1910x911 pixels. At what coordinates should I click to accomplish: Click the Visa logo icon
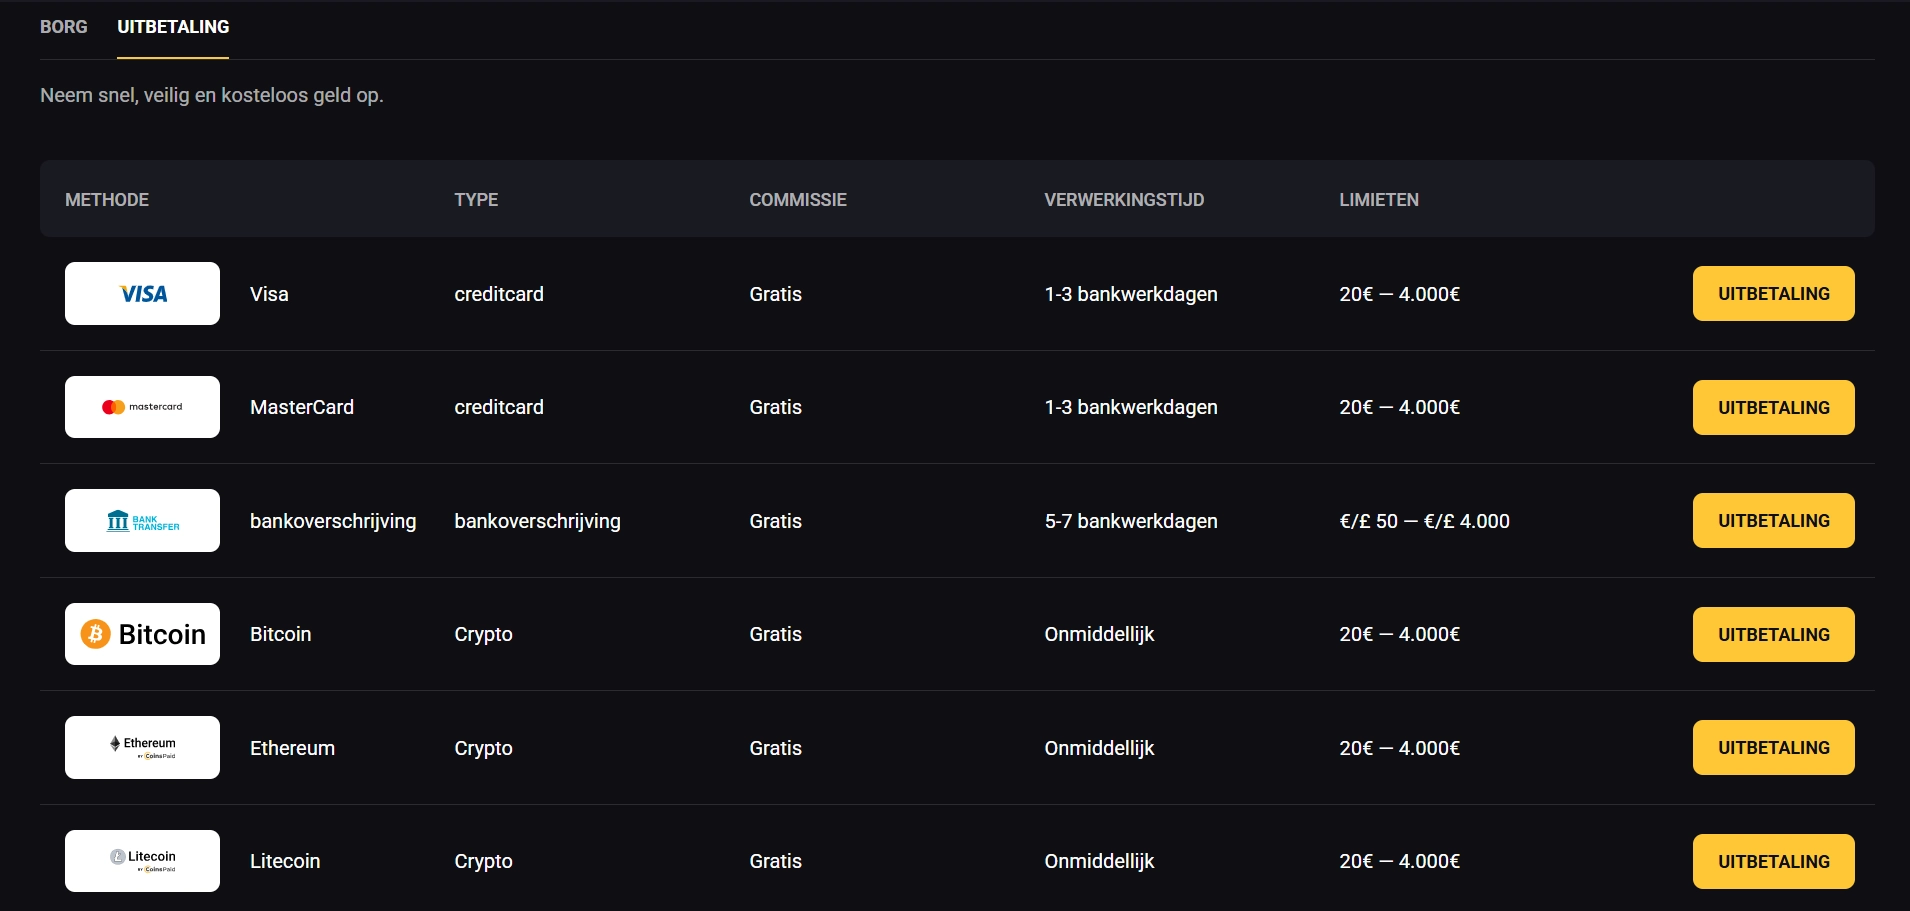point(142,294)
